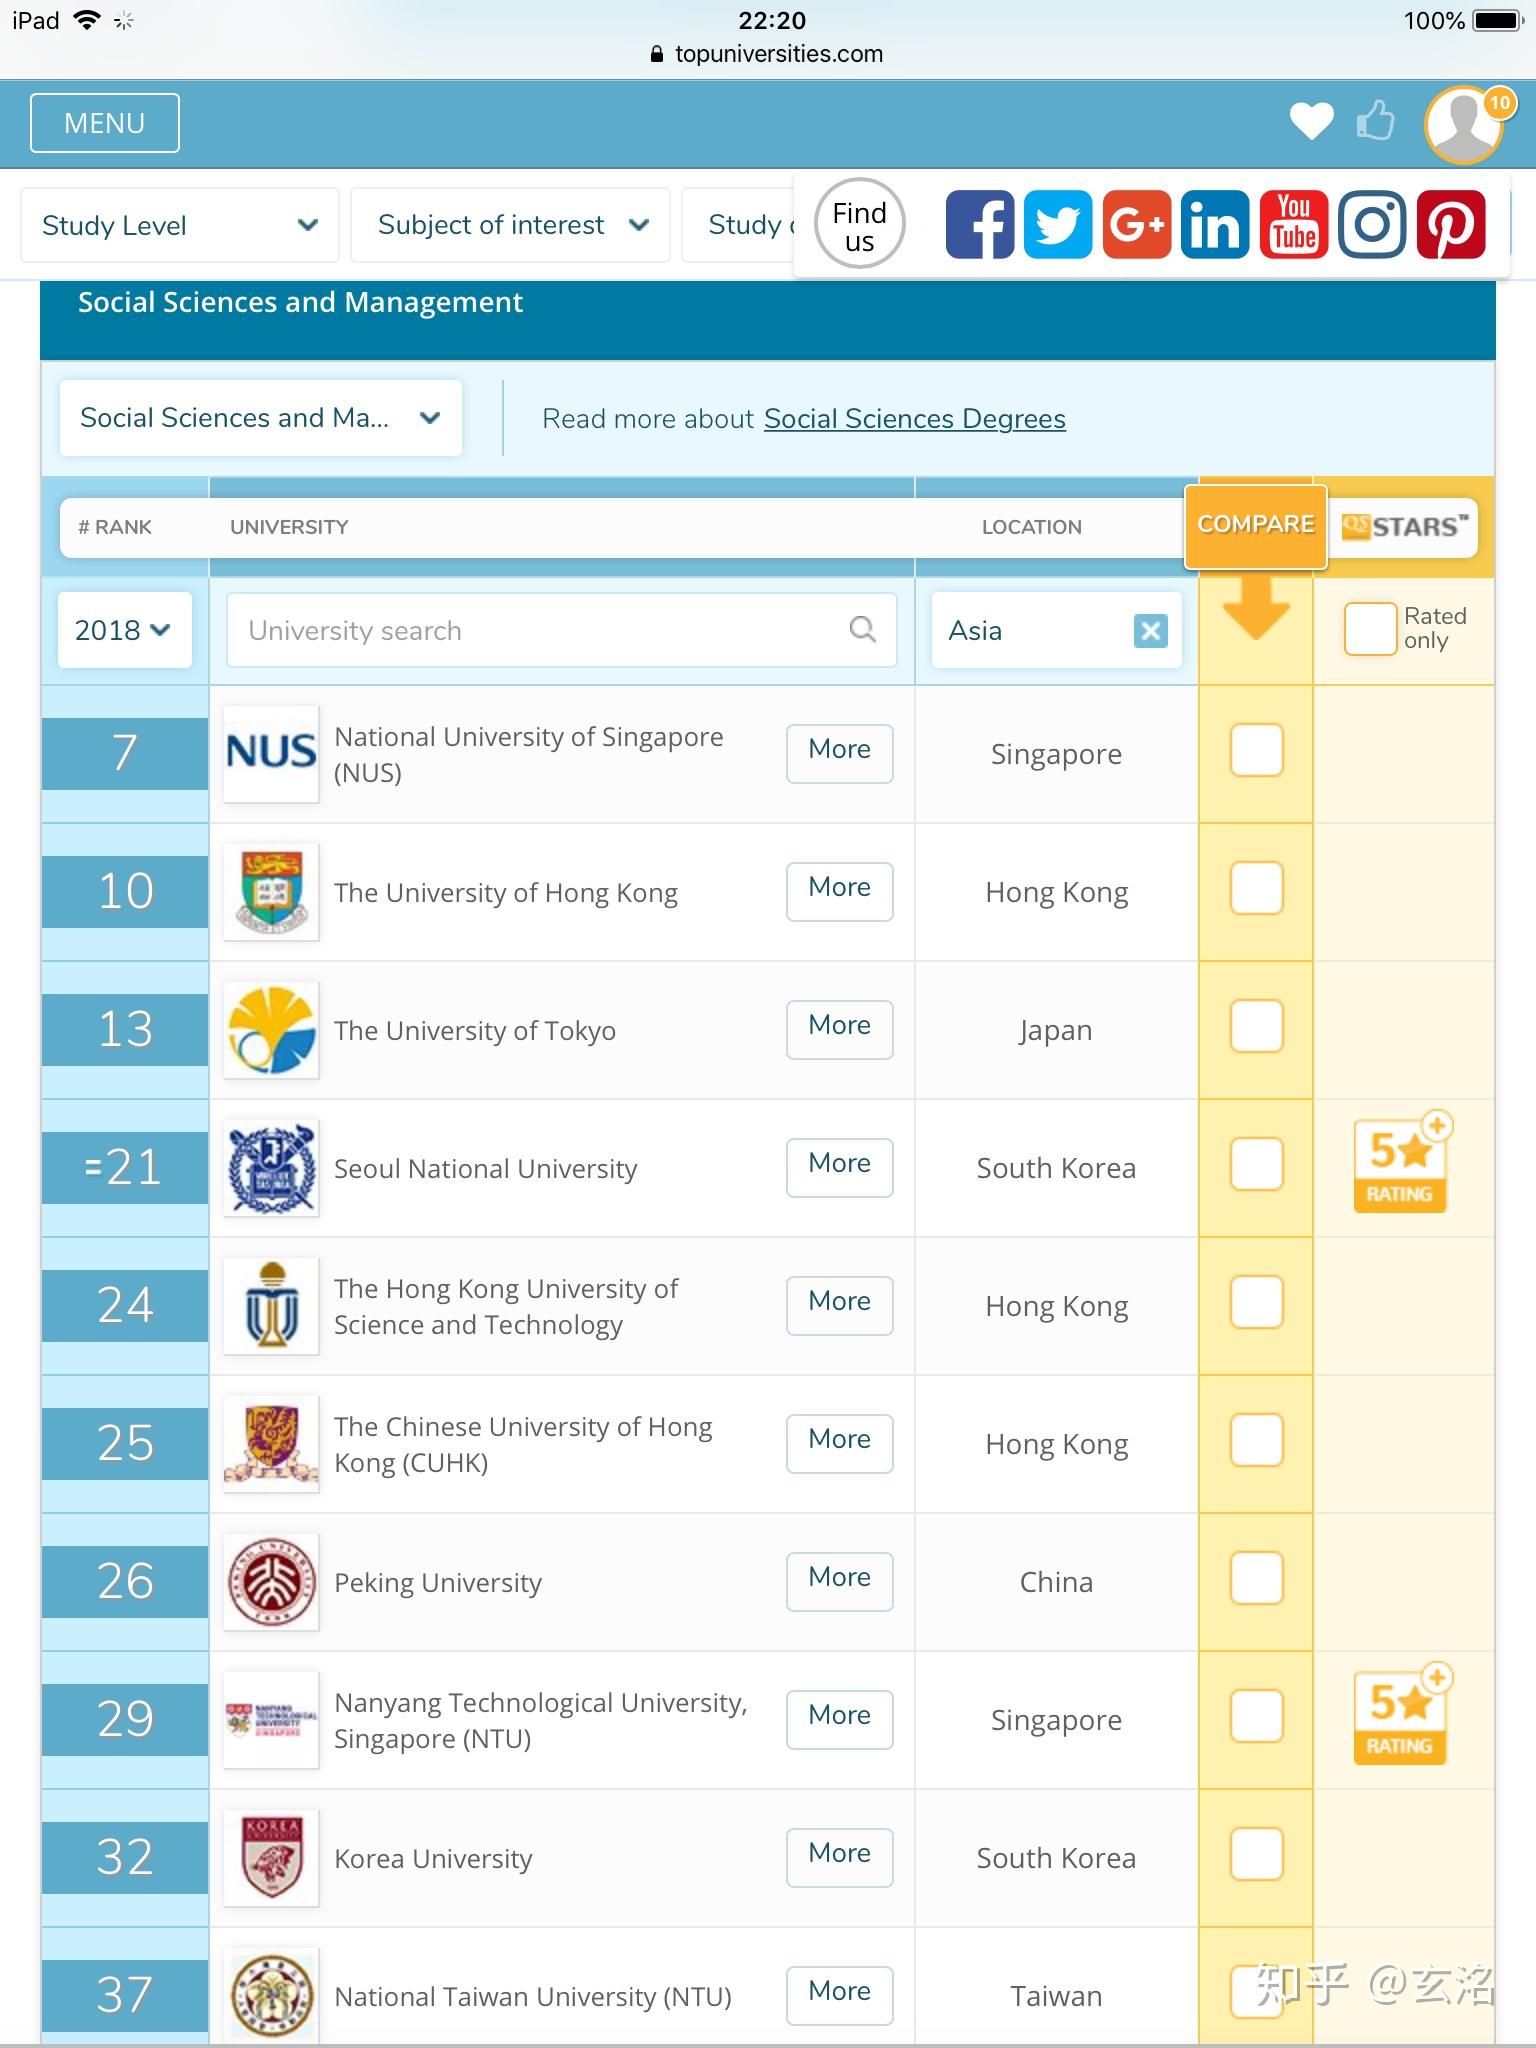Open favorites heart icon

click(1311, 122)
